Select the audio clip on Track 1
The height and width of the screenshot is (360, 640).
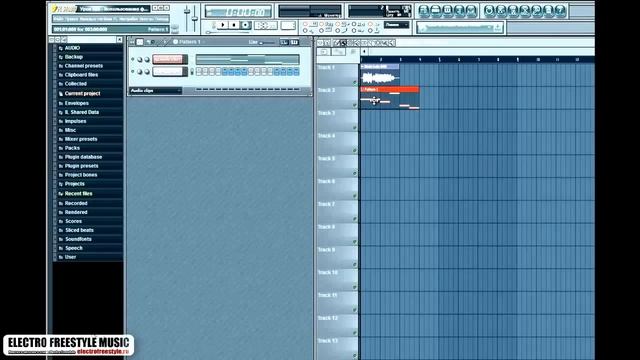(x=380, y=74)
